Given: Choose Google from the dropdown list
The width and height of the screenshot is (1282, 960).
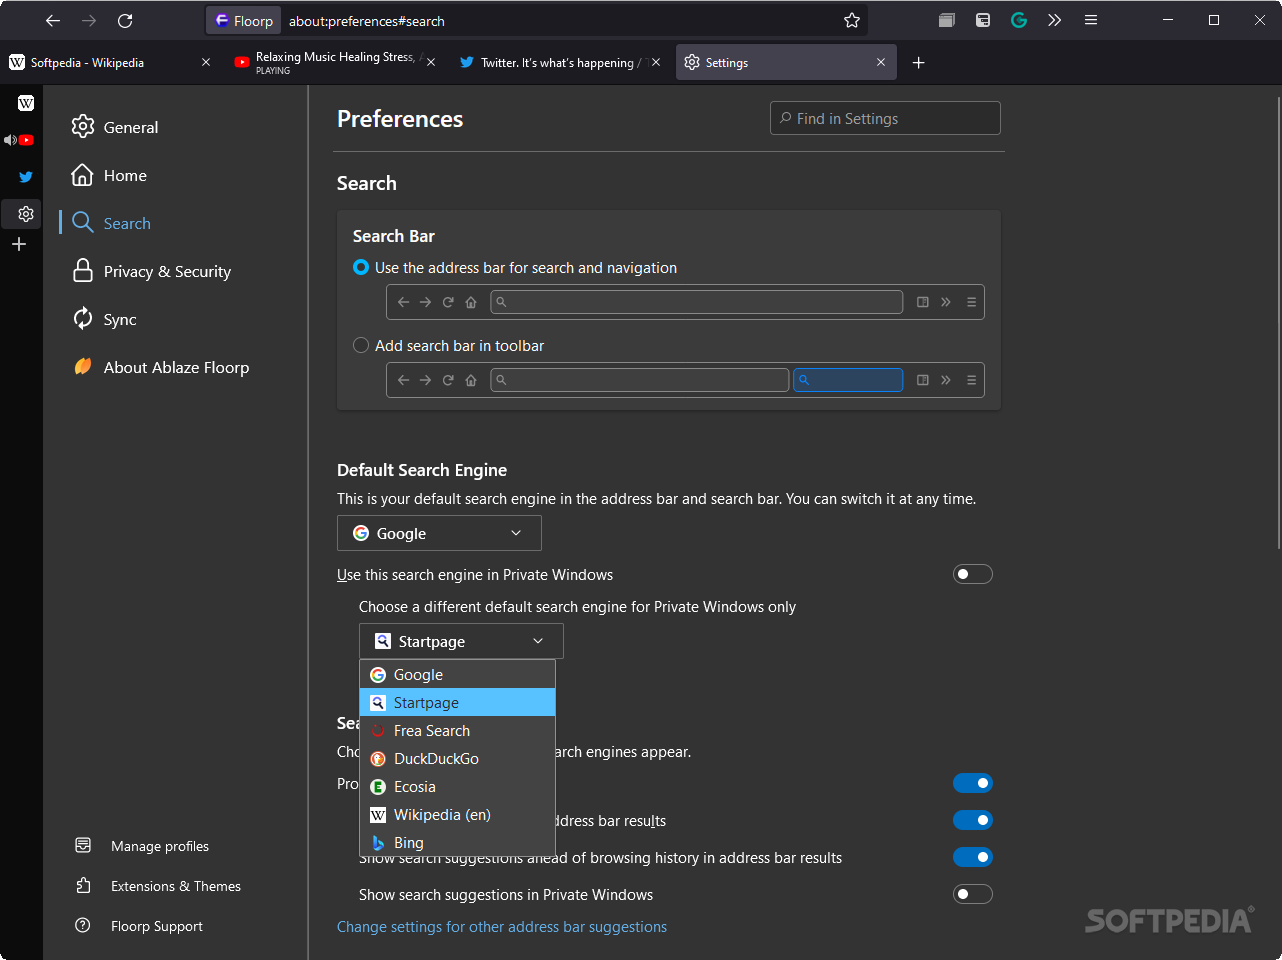Looking at the screenshot, I should 457,675.
